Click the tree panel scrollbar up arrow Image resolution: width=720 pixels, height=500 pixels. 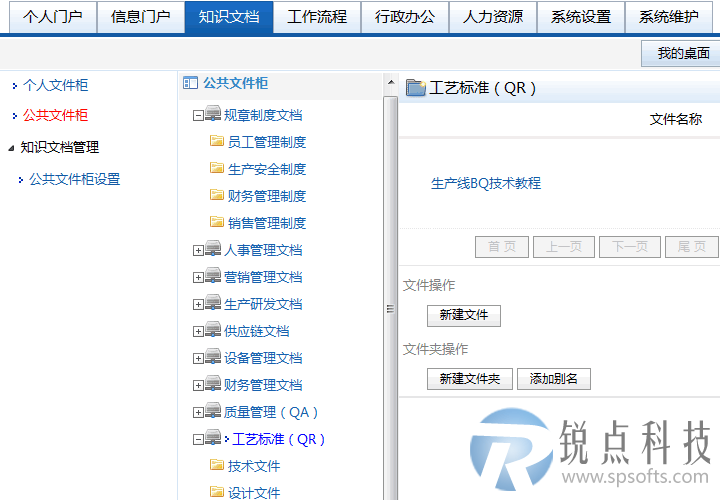[x=391, y=83]
